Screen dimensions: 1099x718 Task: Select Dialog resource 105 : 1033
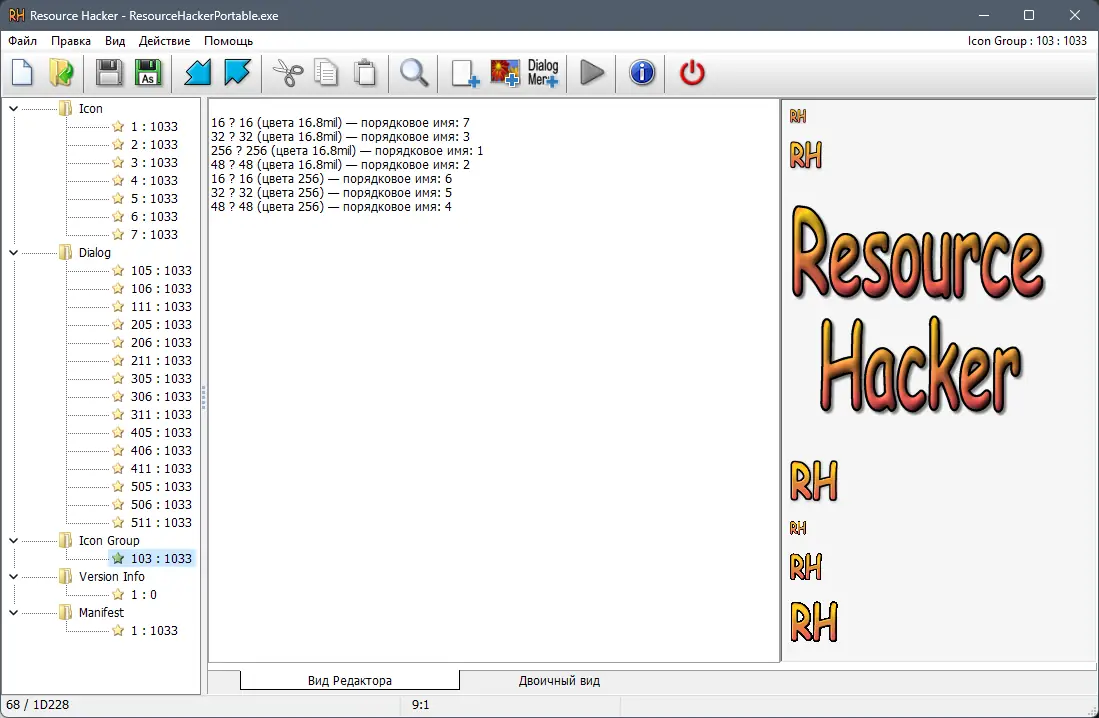[x=161, y=271]
